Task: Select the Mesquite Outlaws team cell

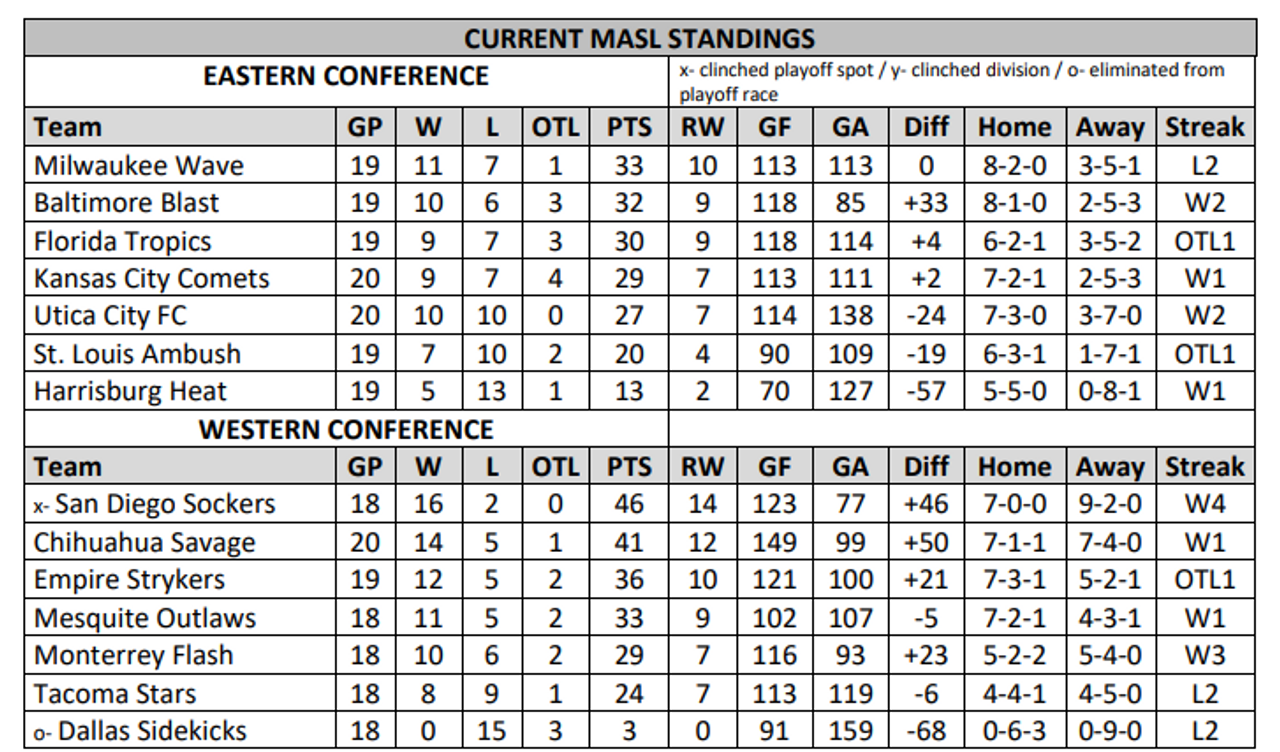Action: [145, 618]
